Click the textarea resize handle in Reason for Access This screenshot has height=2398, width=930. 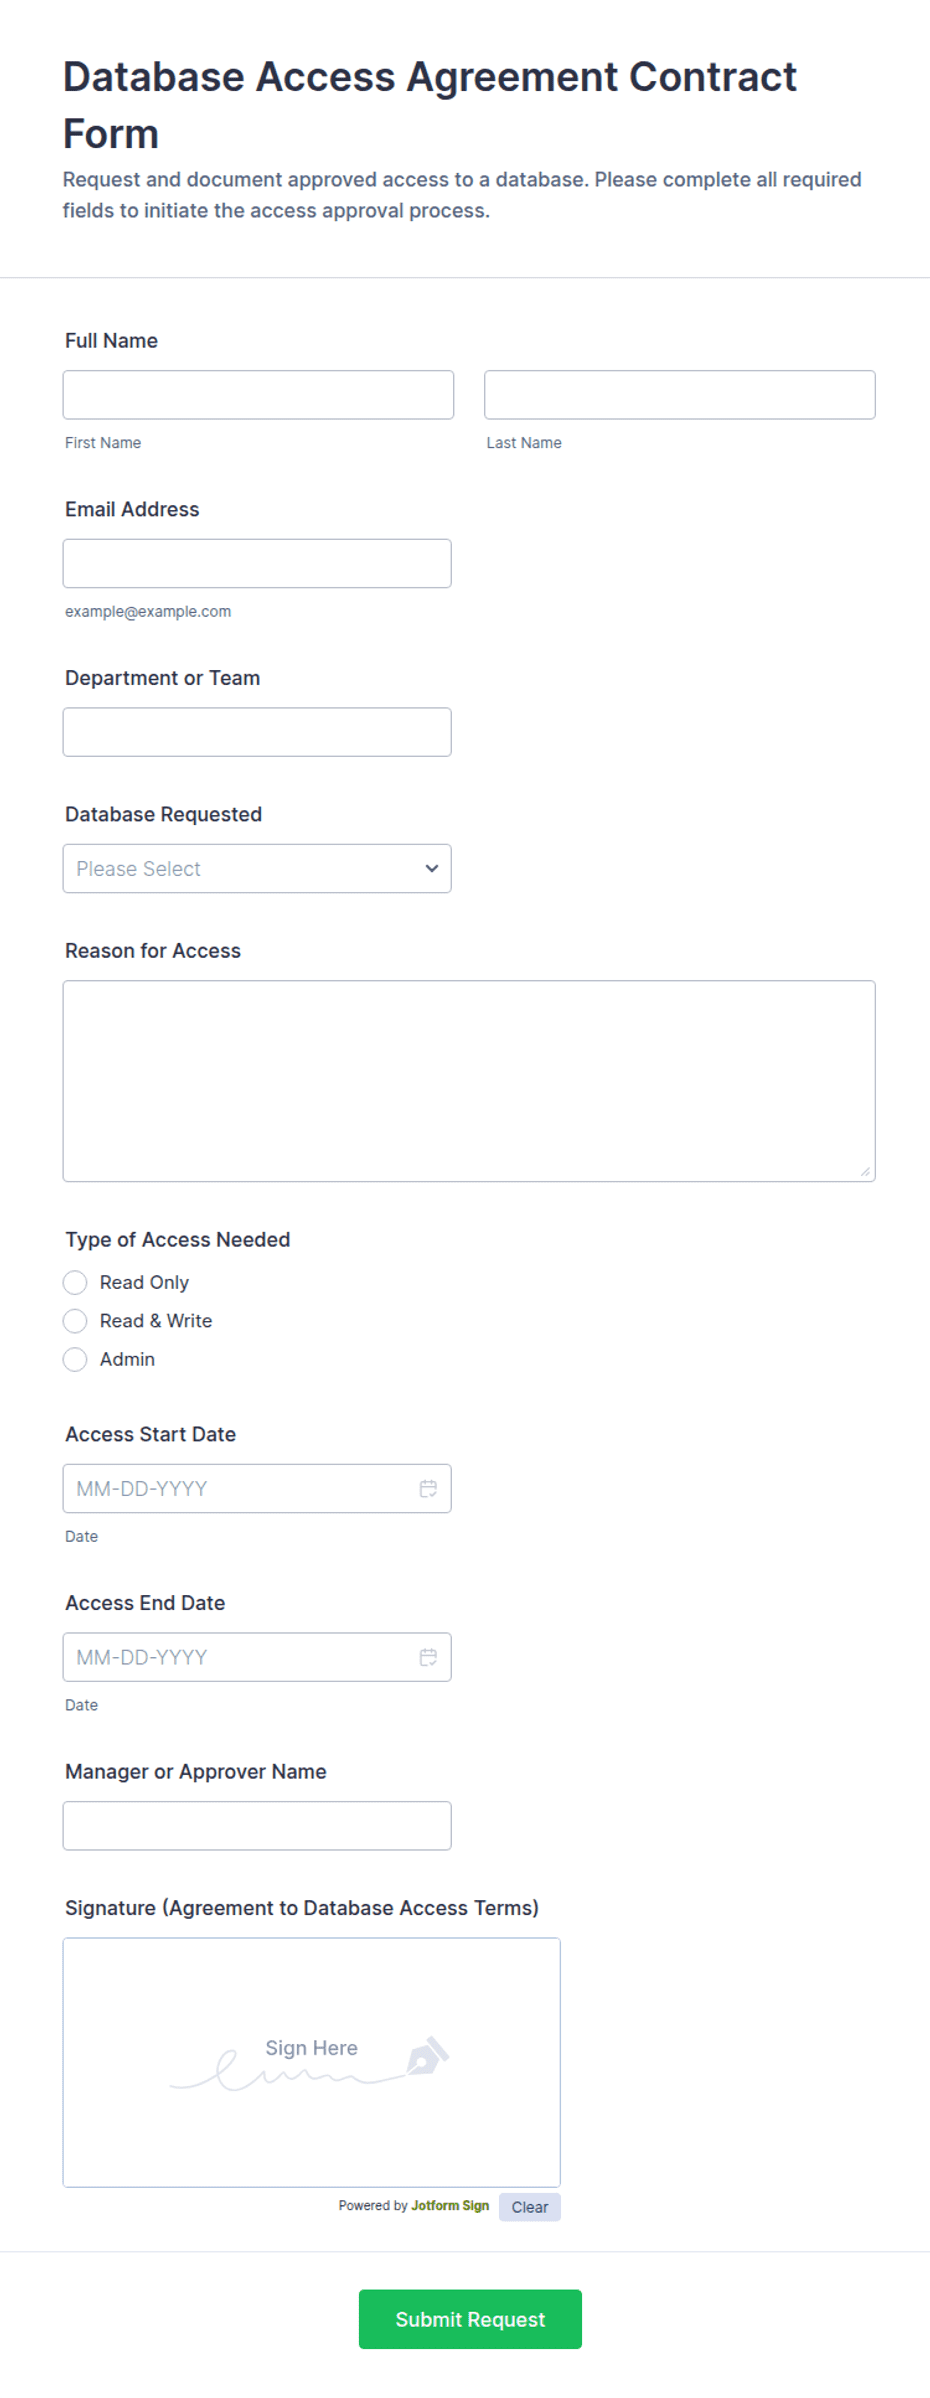(865, 1171)
